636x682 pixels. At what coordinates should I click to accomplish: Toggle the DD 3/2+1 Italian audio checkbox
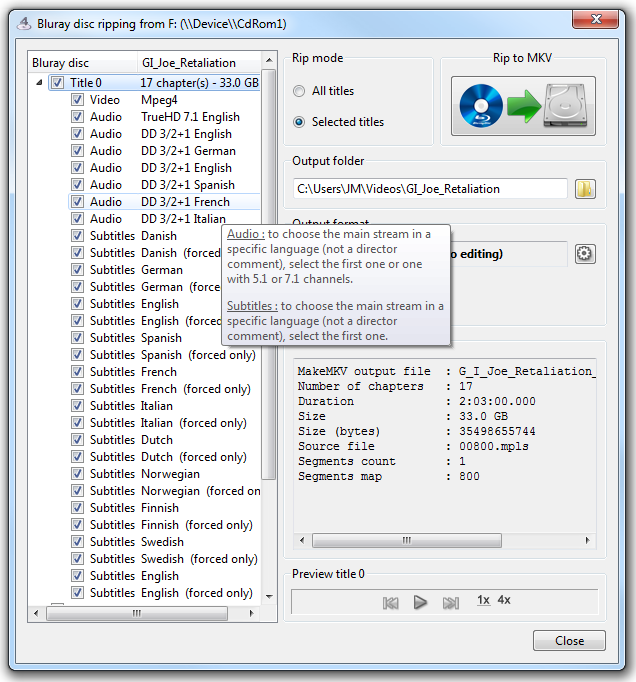77,218
